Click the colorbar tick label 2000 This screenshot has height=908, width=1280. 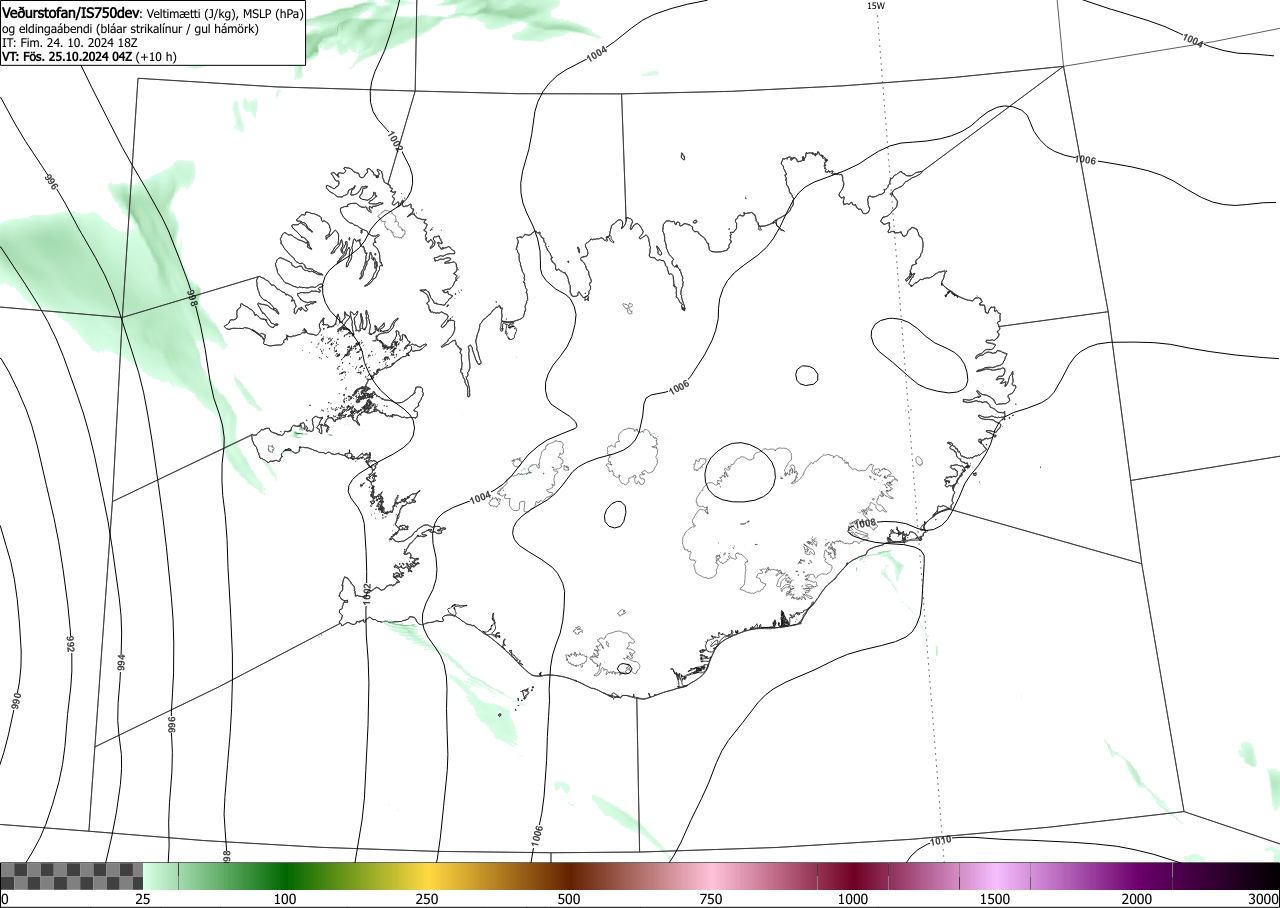click(x=1137, y=899)
